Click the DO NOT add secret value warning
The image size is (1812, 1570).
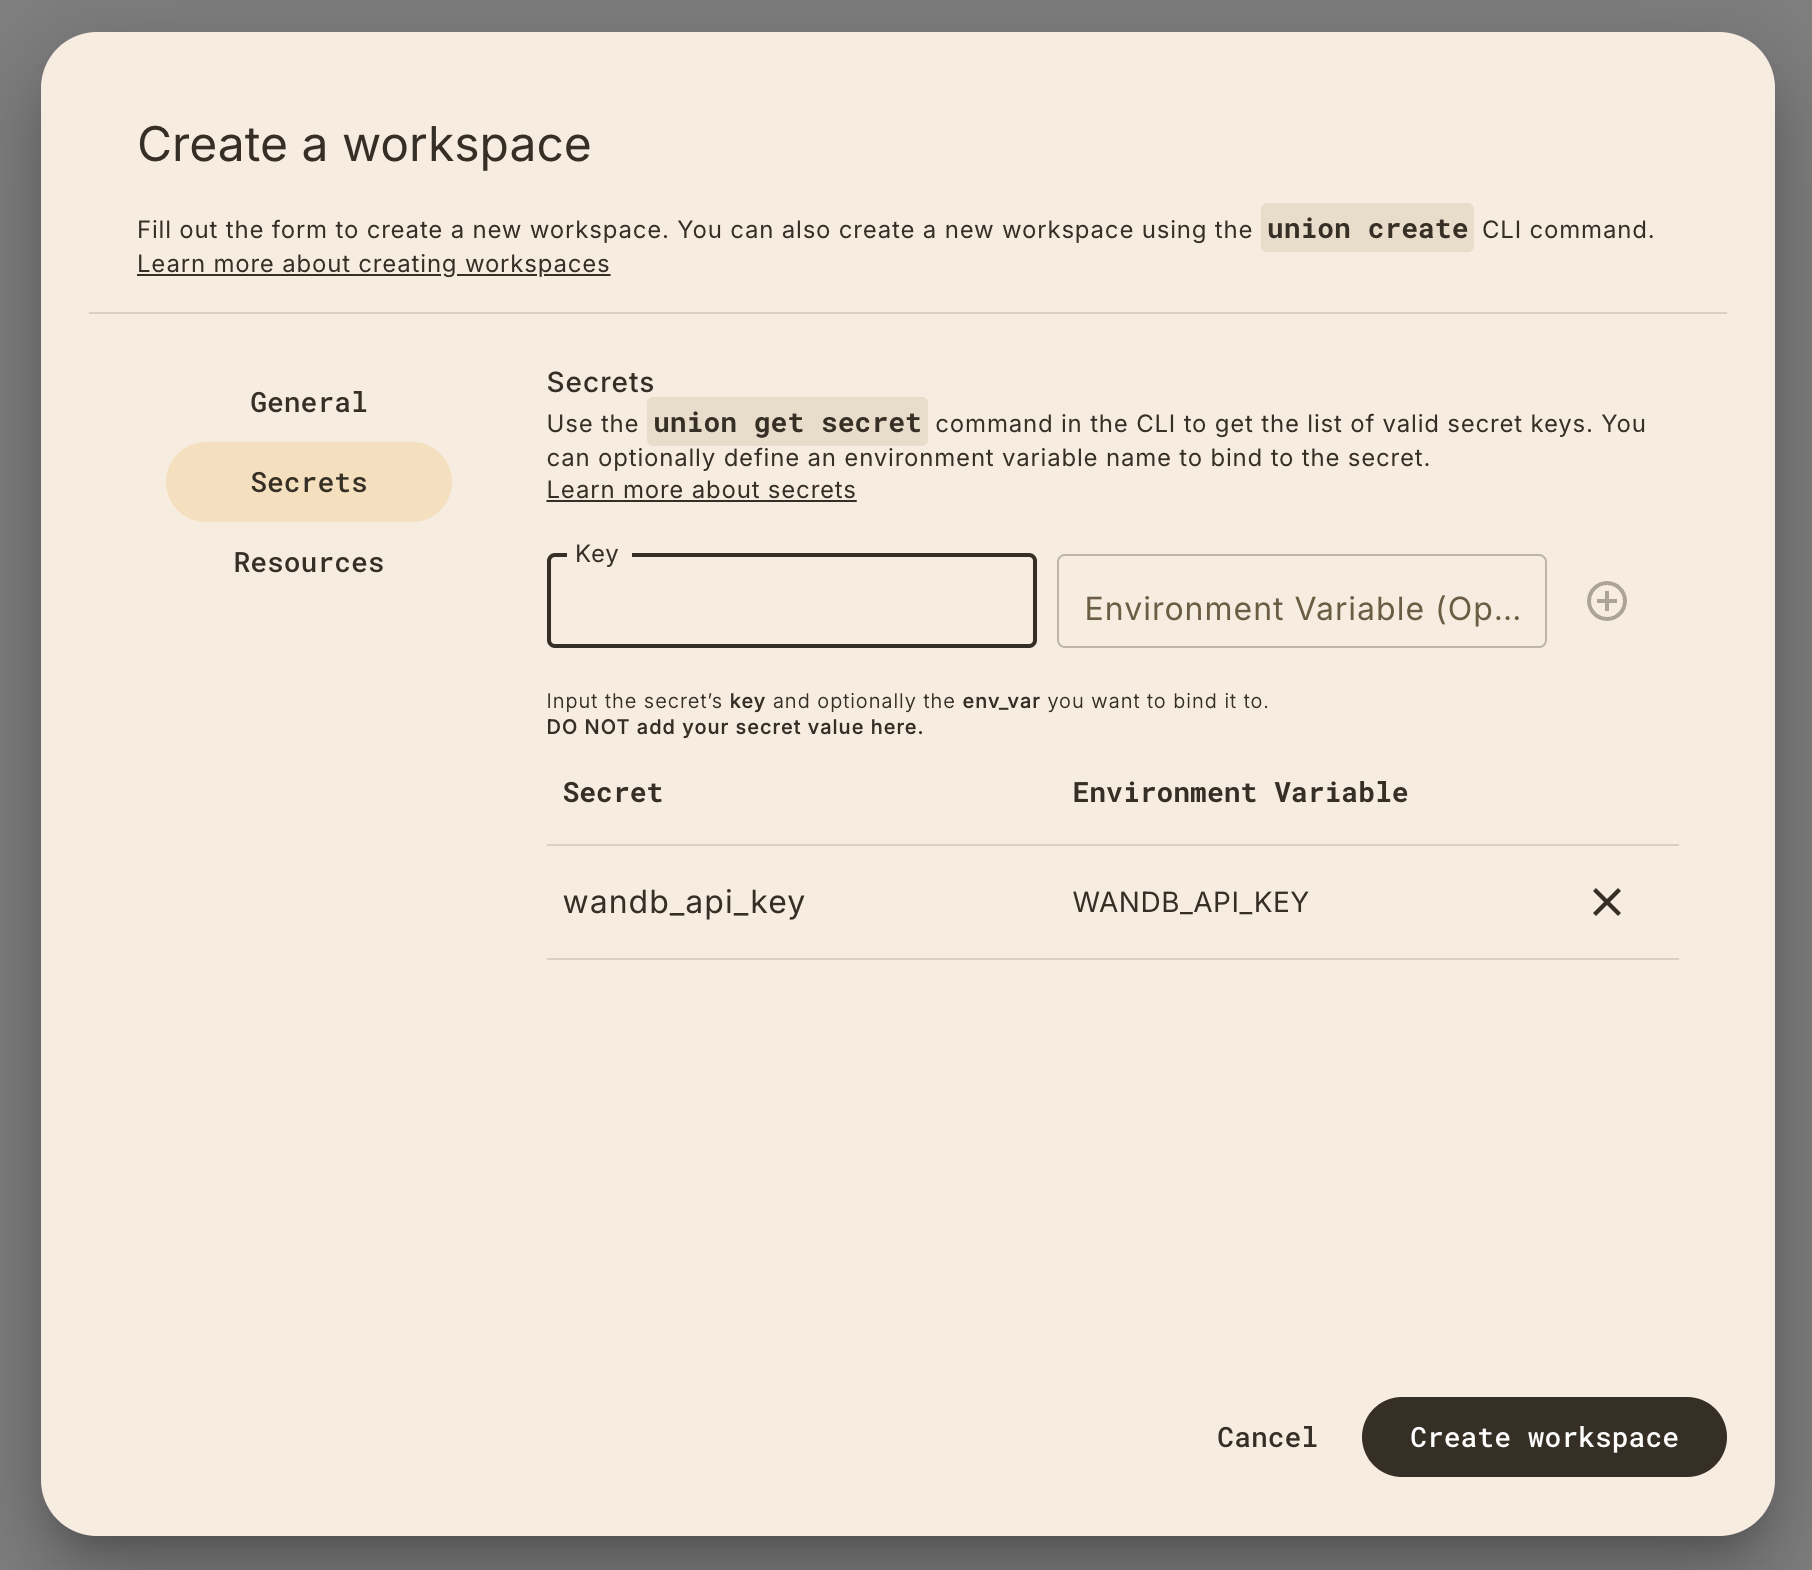click(x=734, y=727)
